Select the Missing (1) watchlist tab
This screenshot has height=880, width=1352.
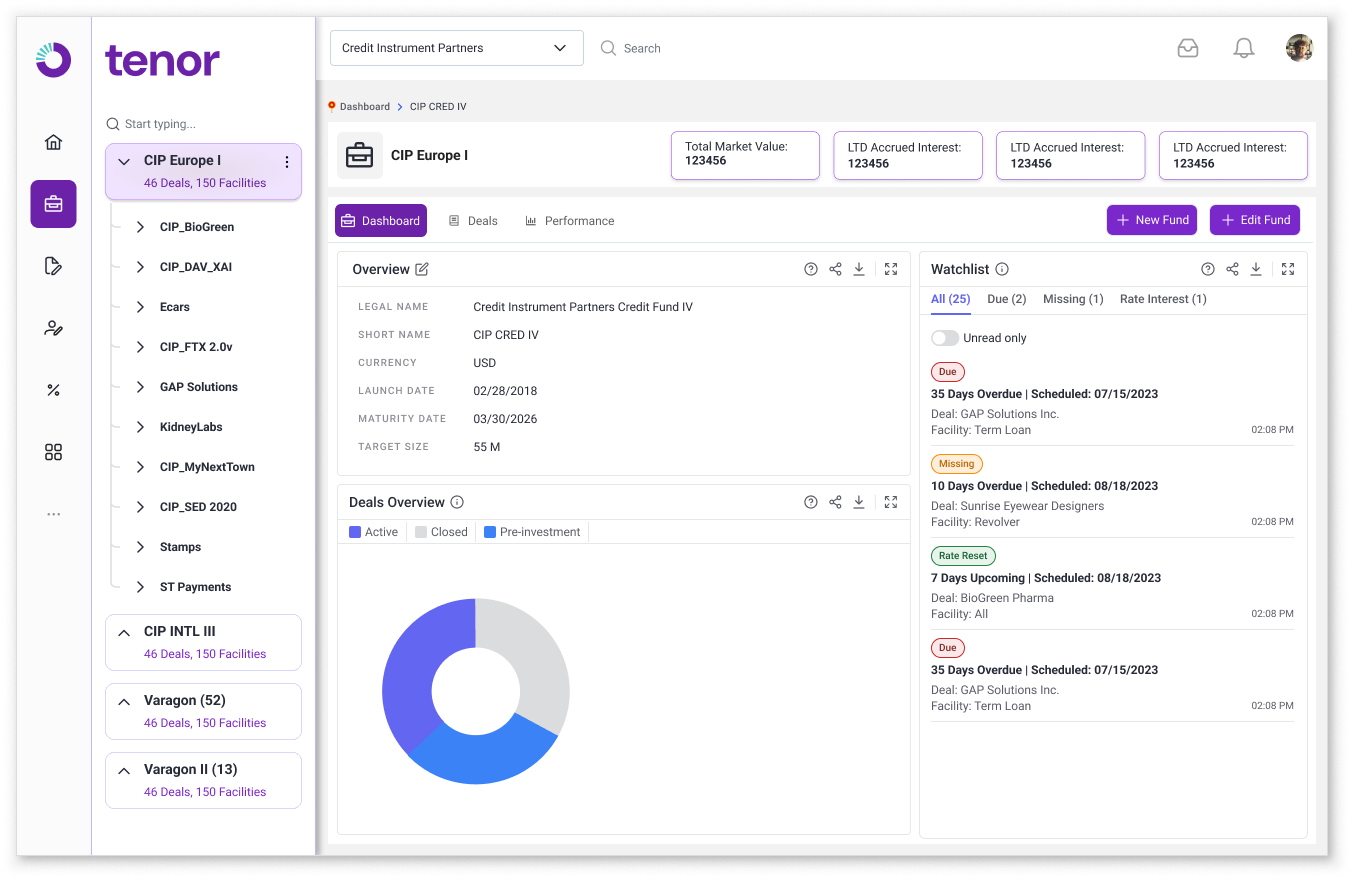[1072, 299]
